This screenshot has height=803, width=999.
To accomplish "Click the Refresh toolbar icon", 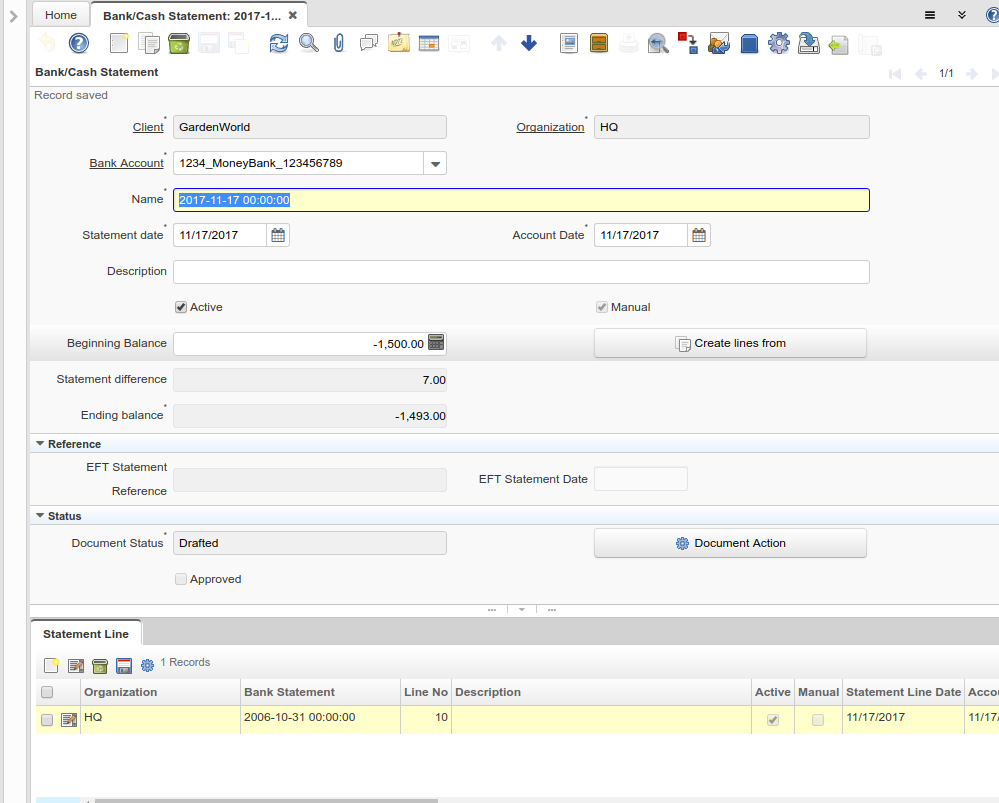I will coord(279,43).
